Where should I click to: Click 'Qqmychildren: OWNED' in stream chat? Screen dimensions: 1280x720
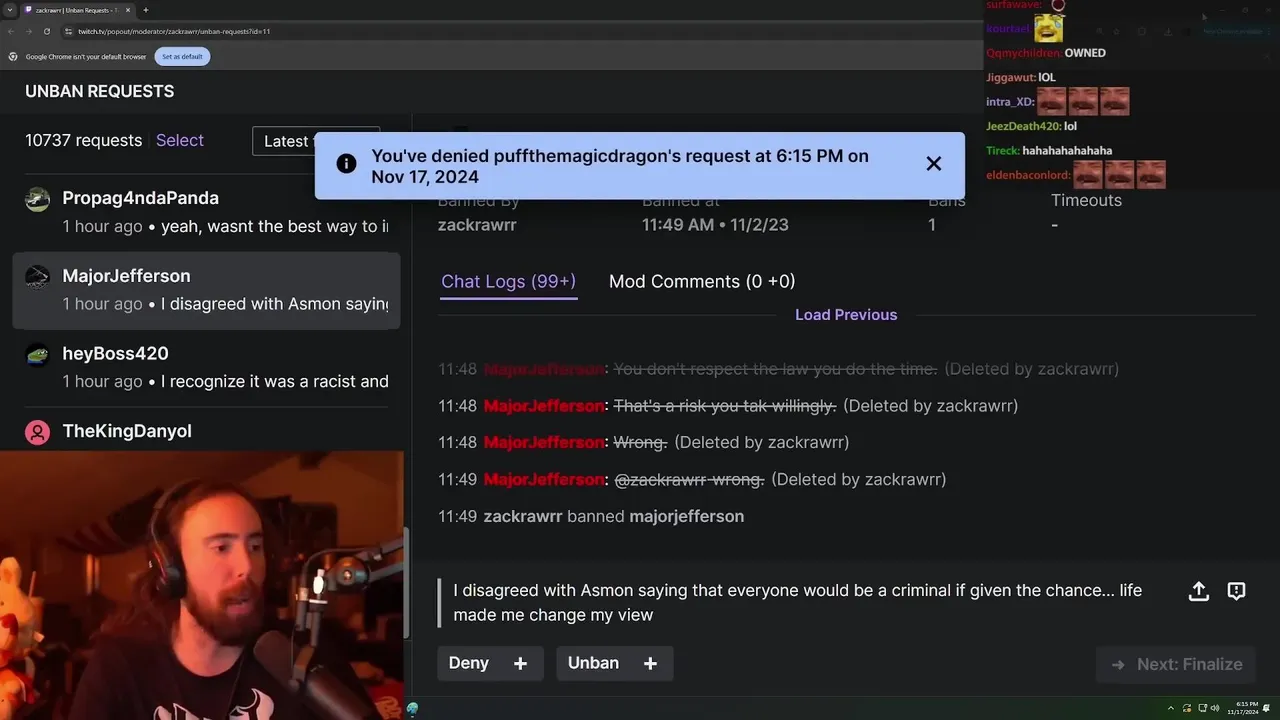pos(1046,53)
